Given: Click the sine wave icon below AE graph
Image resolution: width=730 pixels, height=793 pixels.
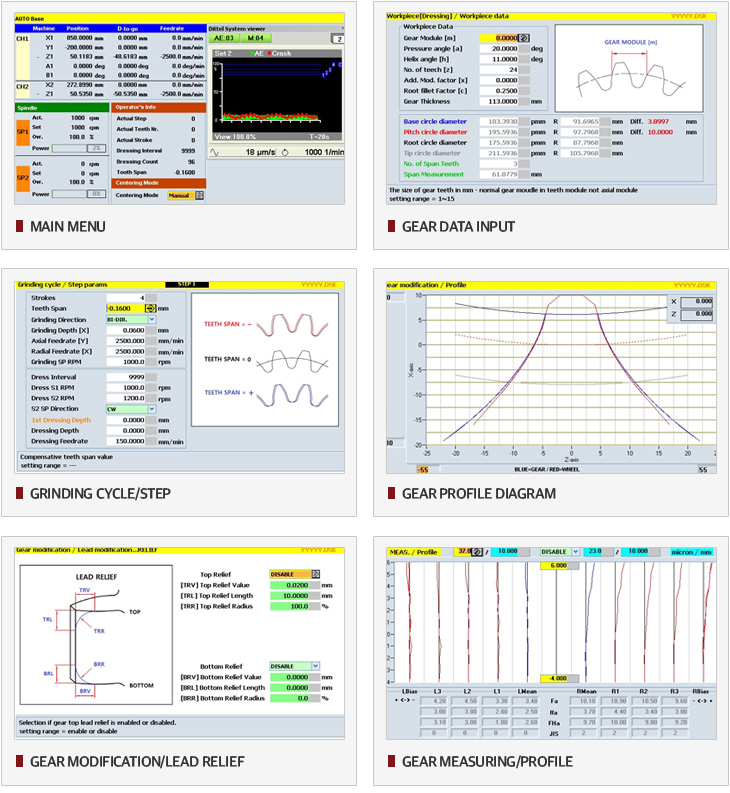Looking at the screenshot, I should [x=214, y=152].
